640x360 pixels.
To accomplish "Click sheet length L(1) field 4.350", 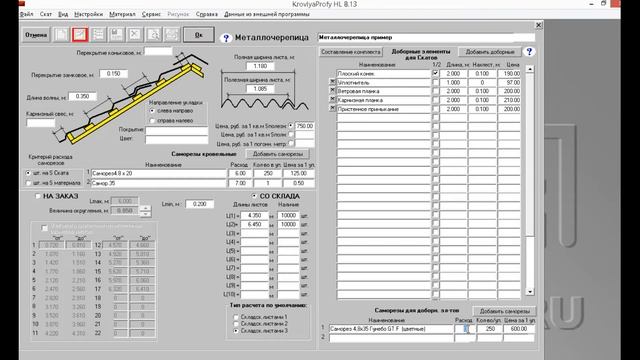I will [255, 215].
